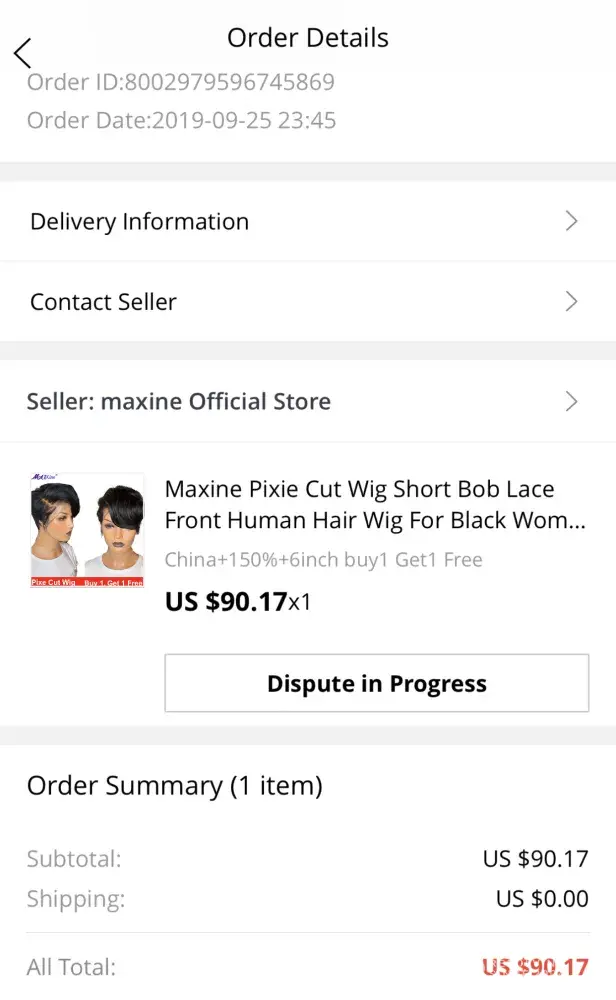Click the Shipping US $0.00 amount
This screenshot has width=616, height=1000.
(x=542, y=899)
